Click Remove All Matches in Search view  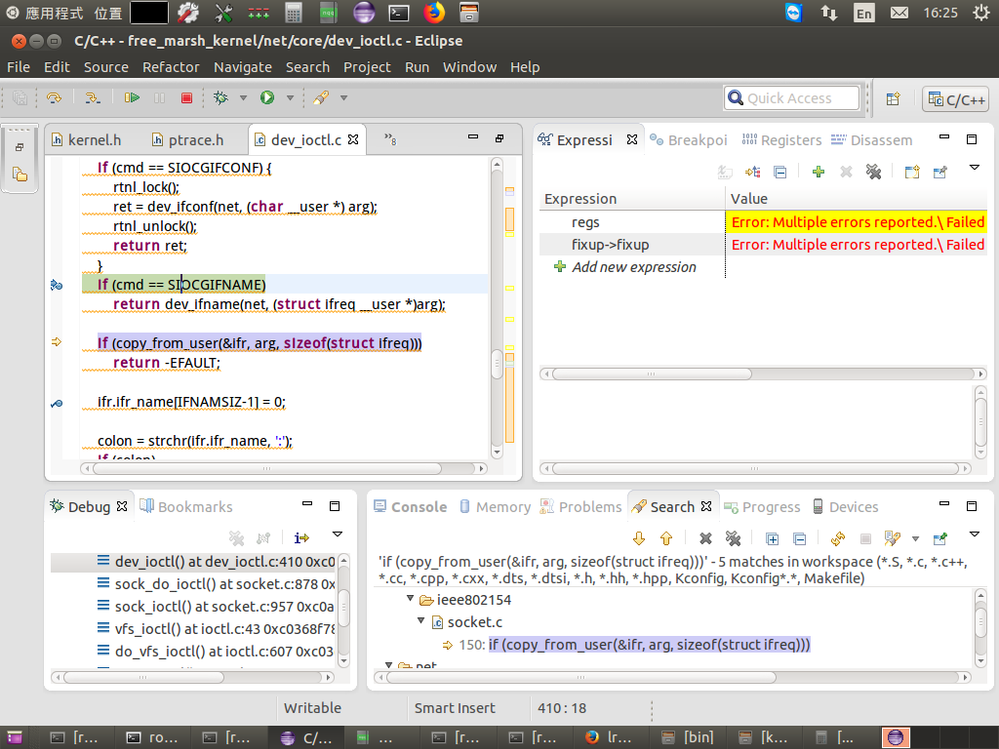pos(733,539)
